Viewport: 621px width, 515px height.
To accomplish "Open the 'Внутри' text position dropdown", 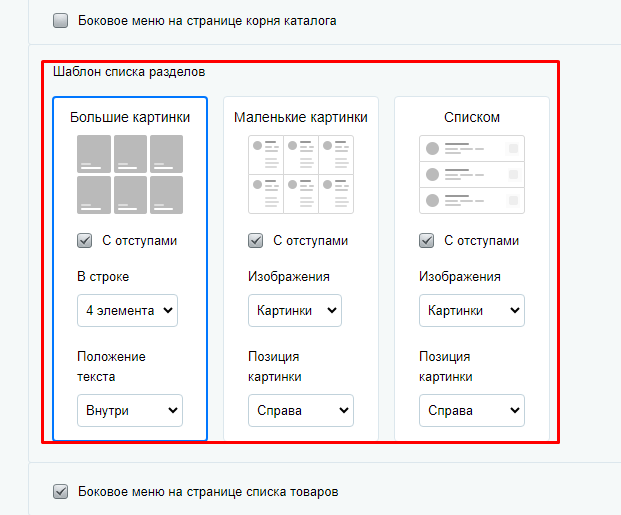I will coord(130,410).
